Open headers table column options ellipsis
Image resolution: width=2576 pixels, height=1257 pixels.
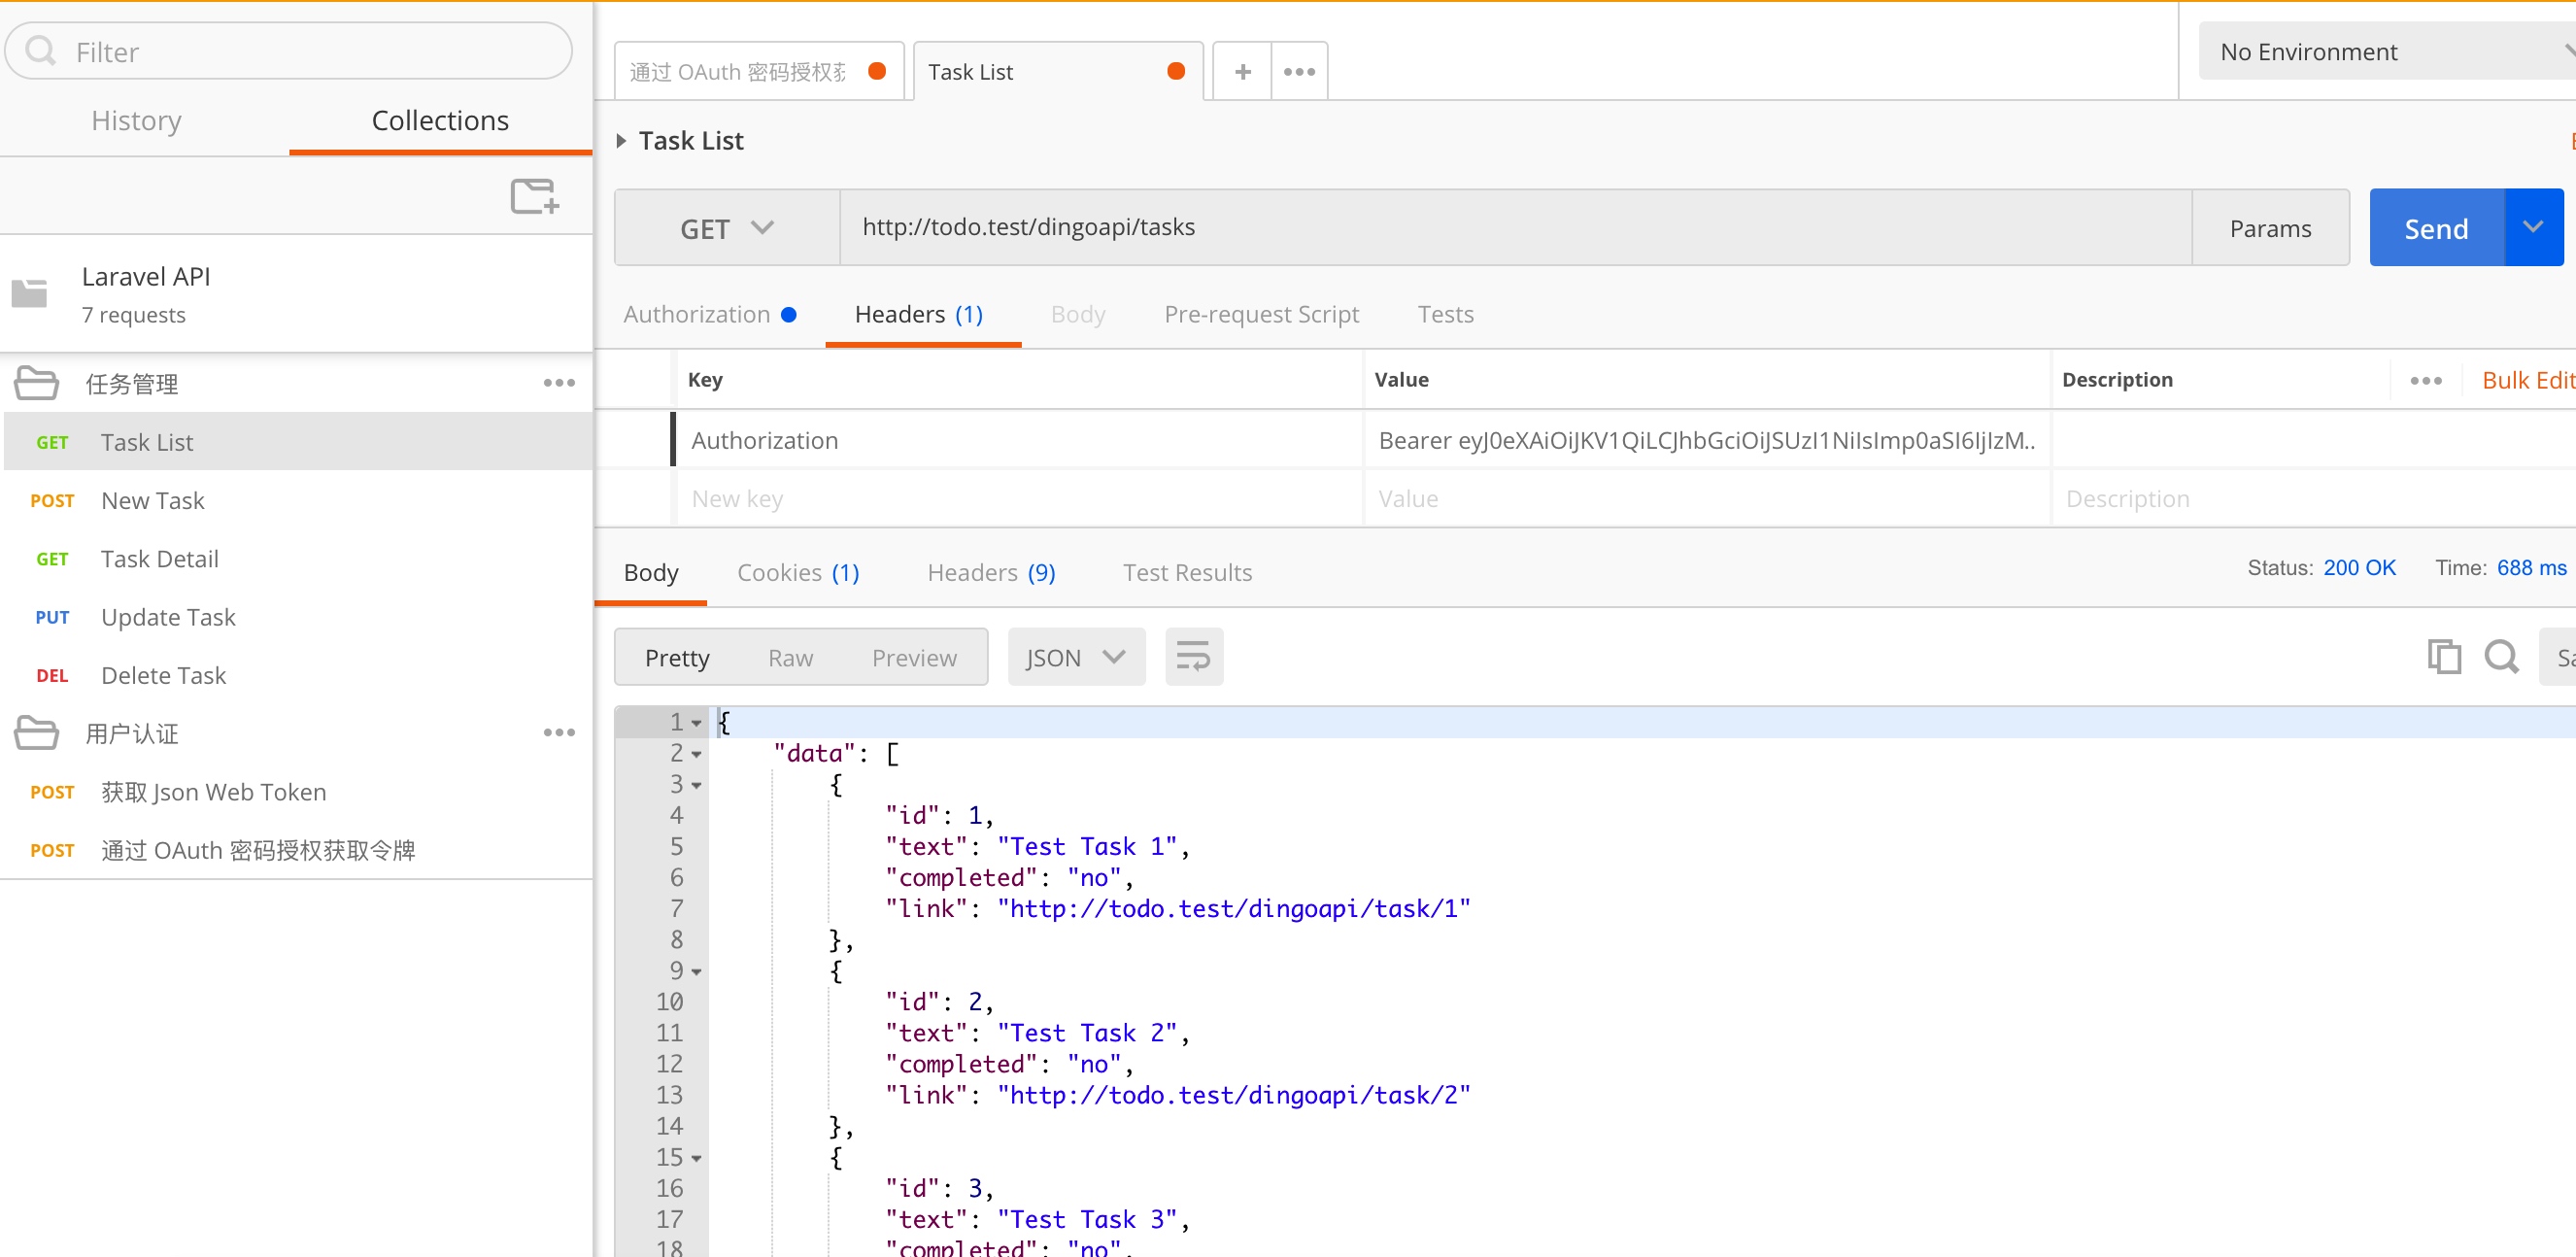tap(2426, 381)
